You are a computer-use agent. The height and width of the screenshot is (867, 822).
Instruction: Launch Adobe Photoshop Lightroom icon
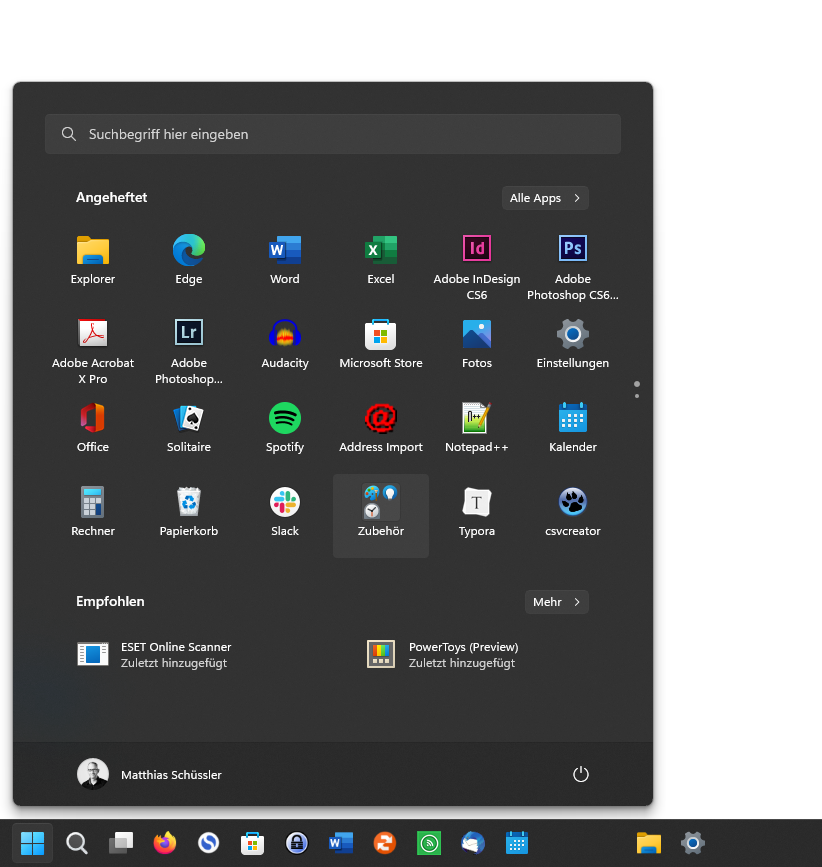[189, 351]
